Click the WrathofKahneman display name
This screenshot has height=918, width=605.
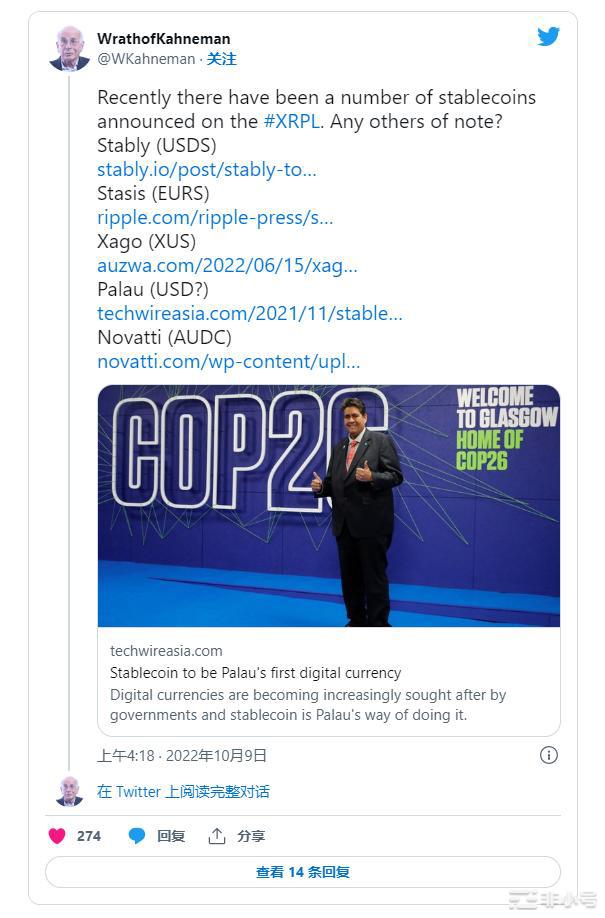click(x=163, y=39)
